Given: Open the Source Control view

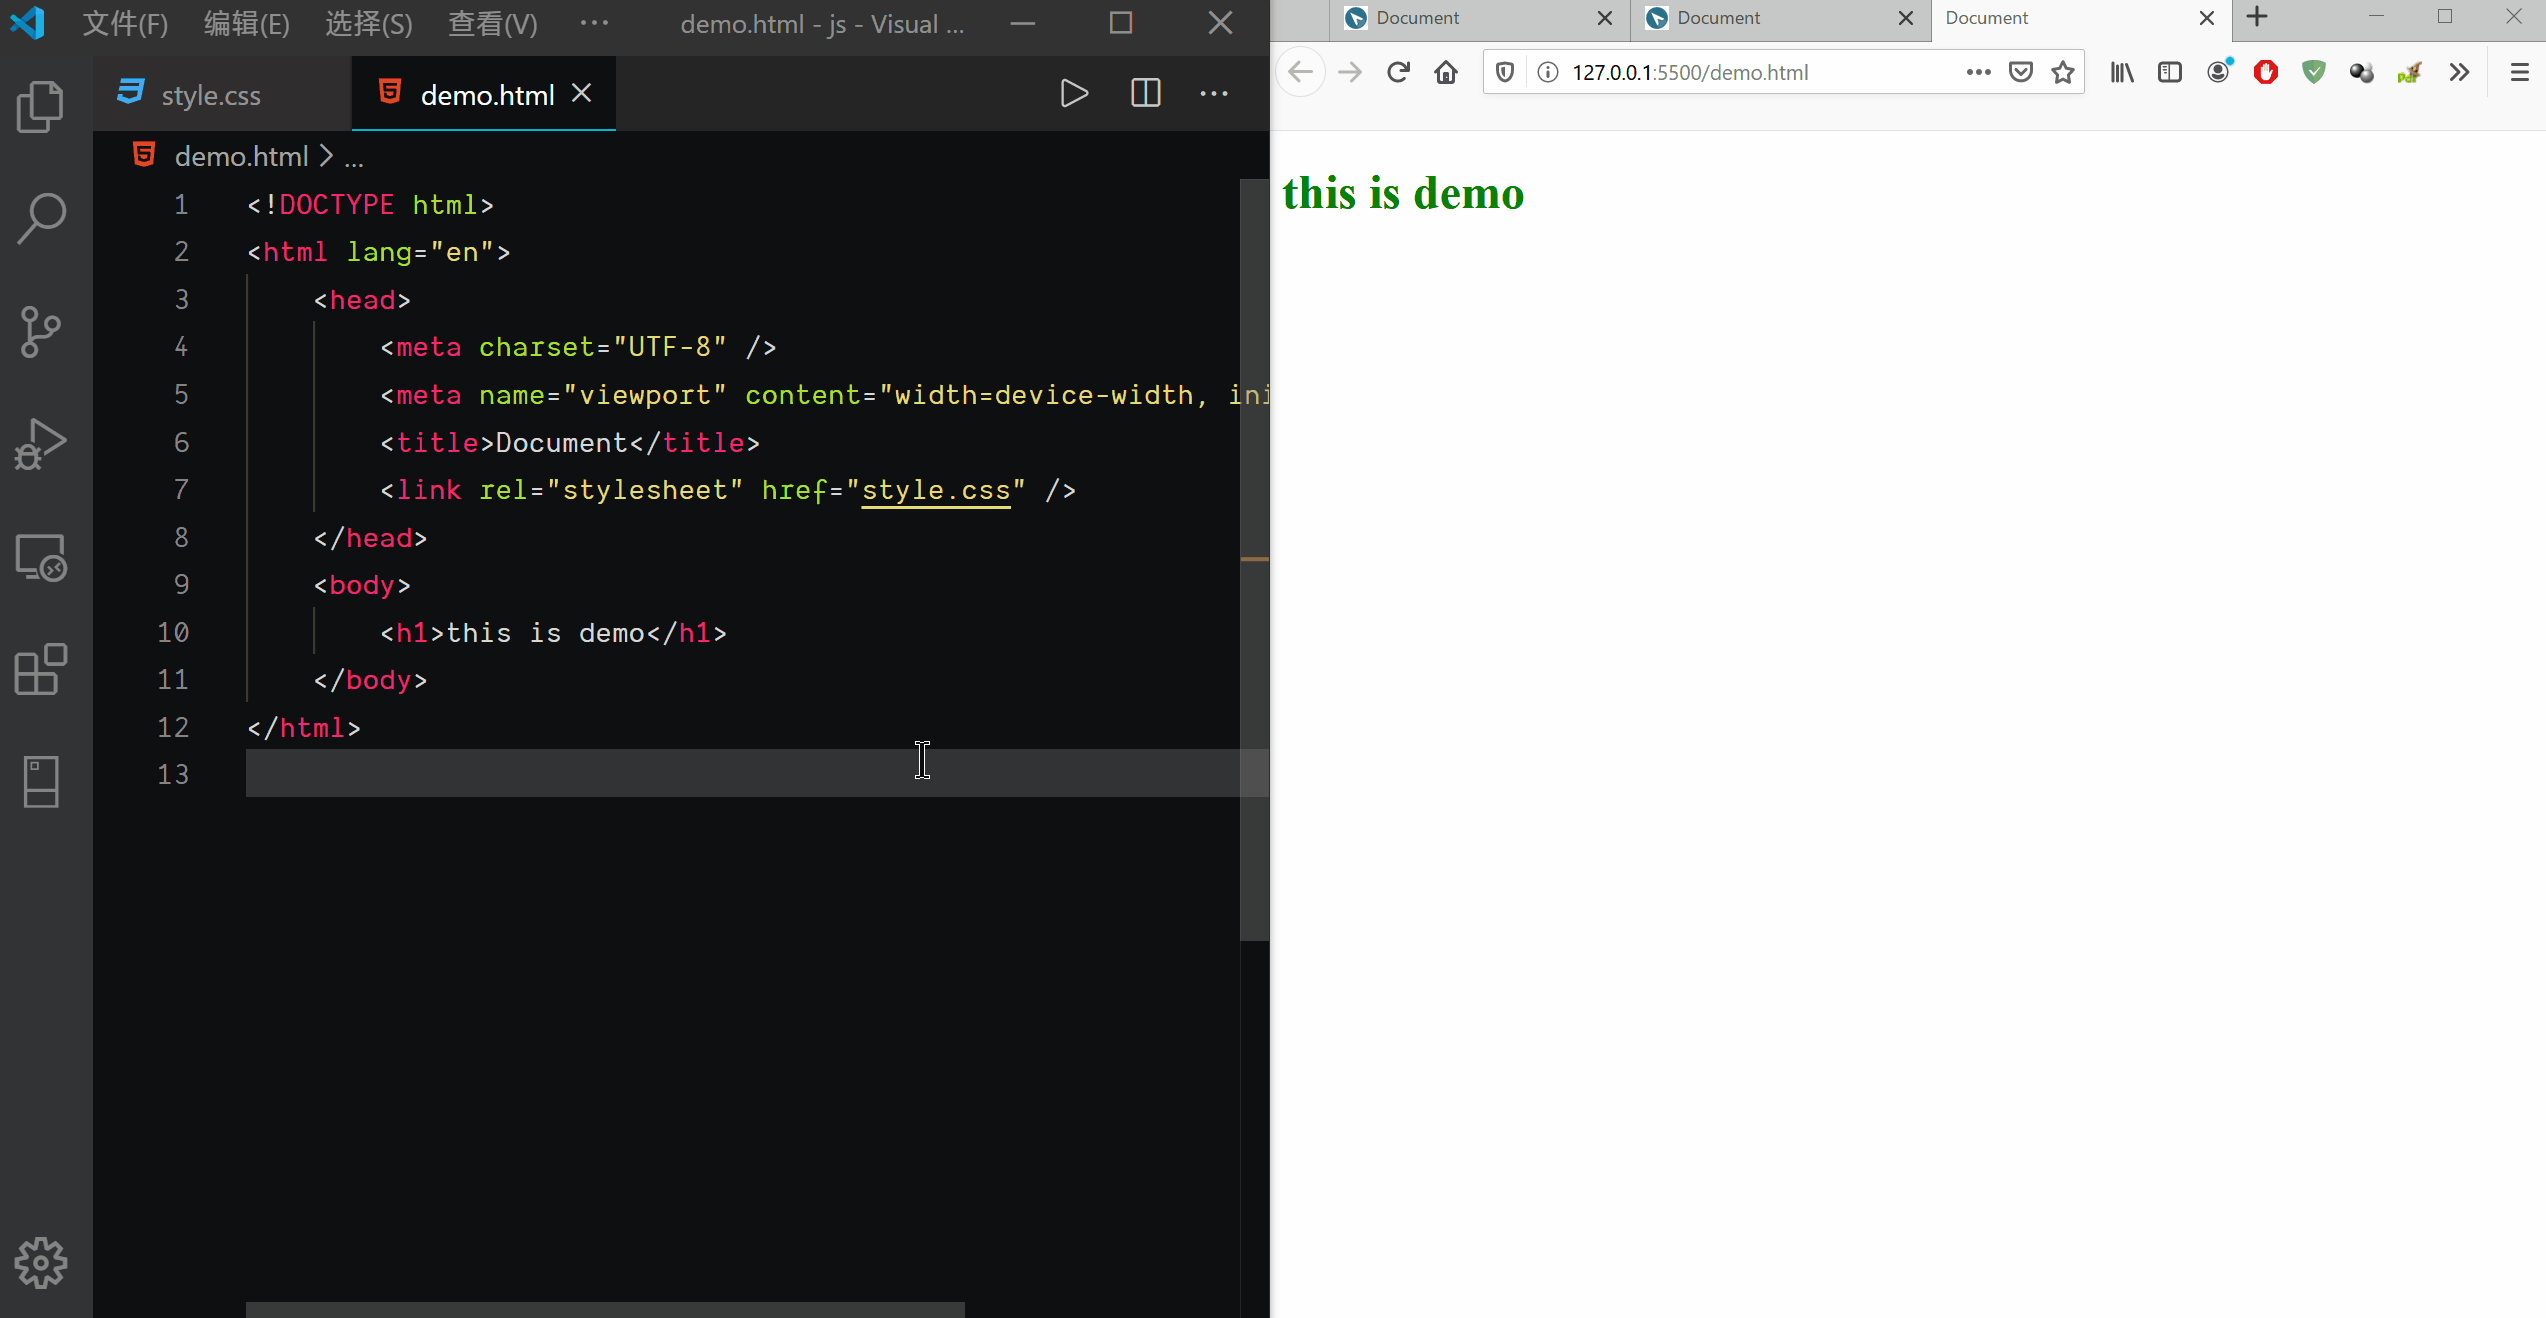Looking at the screenshot, I should (41, 332).
